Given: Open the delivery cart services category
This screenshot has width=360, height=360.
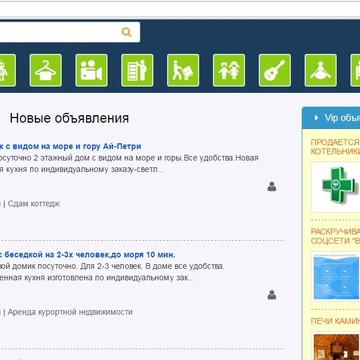Looking at the screenshot, I should [183, 70].
